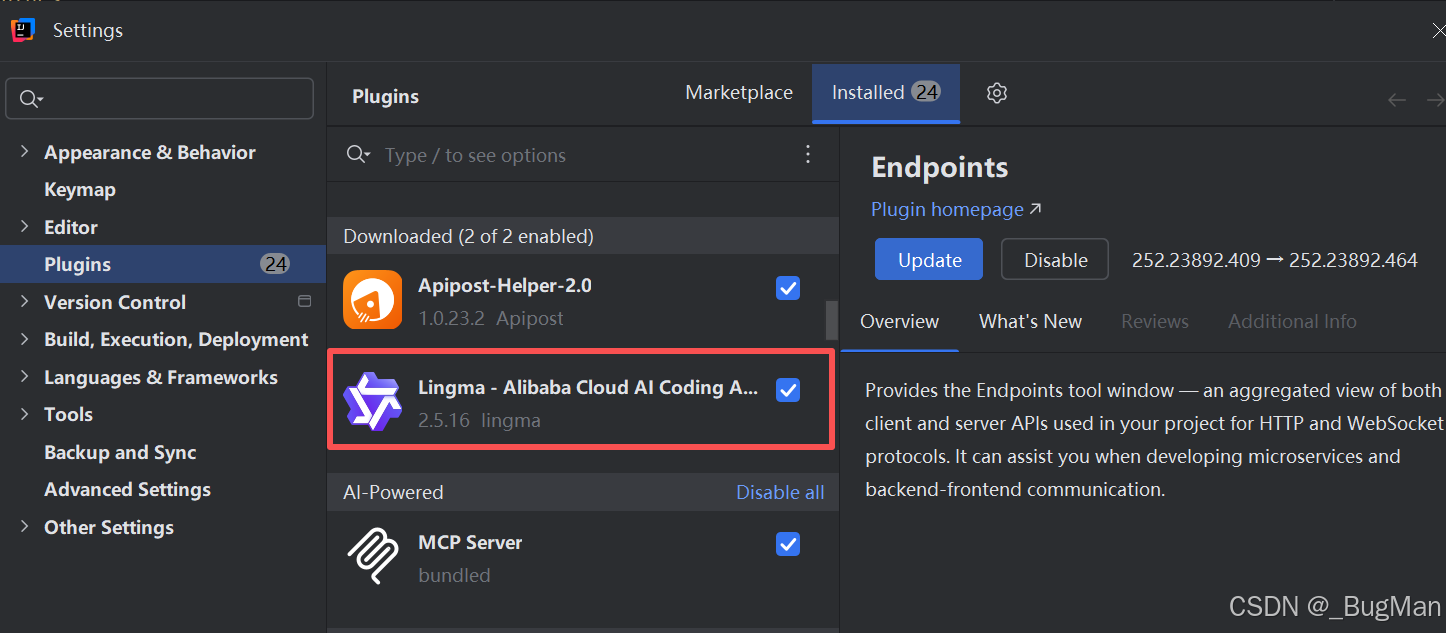
Task: Select Plugins in settings tree
Action: (x=162, y=264)
